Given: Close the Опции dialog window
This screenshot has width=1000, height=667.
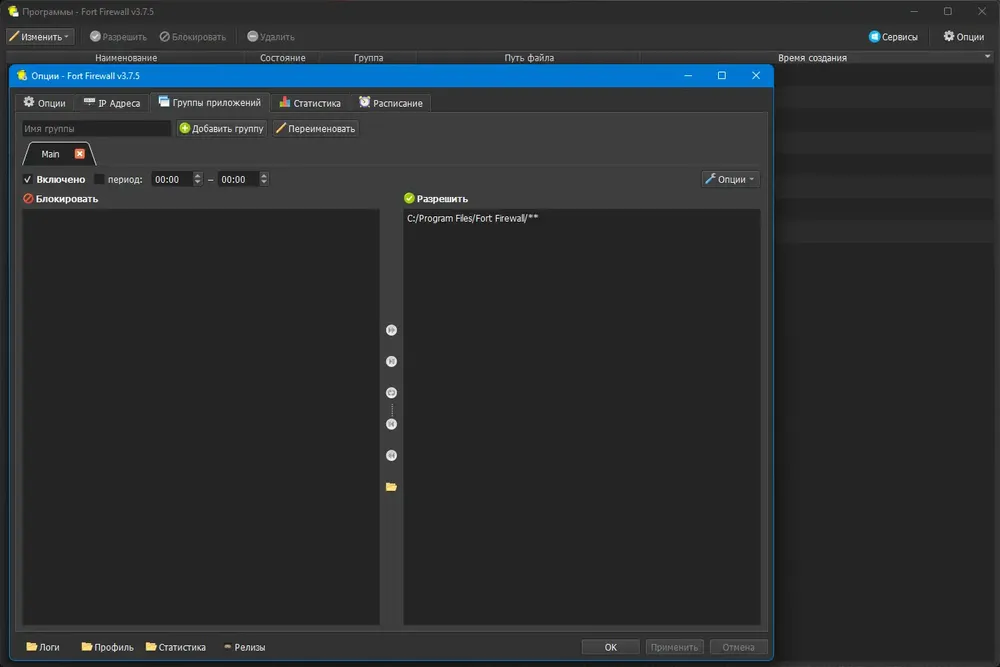Looking at the screenshot, I should click(x=756, y=75).
